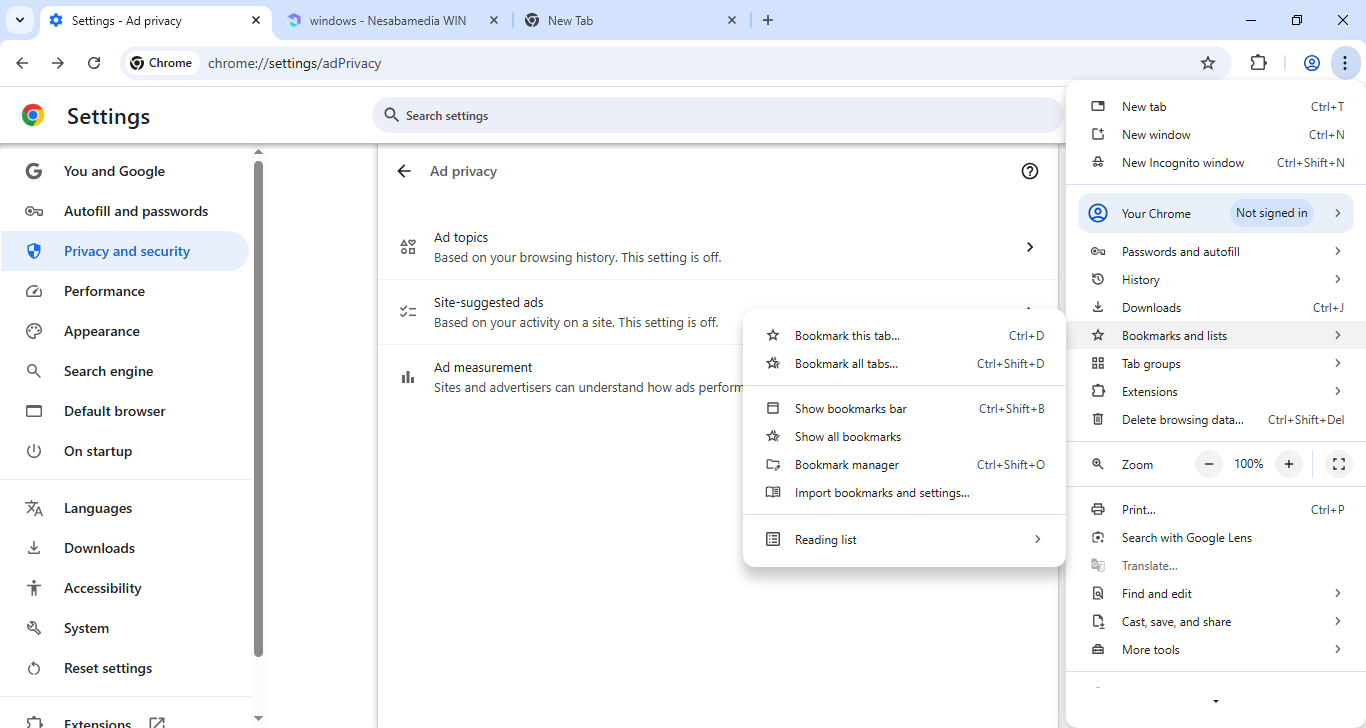Choose Show bookmarks bar option

tap(850, 409)
